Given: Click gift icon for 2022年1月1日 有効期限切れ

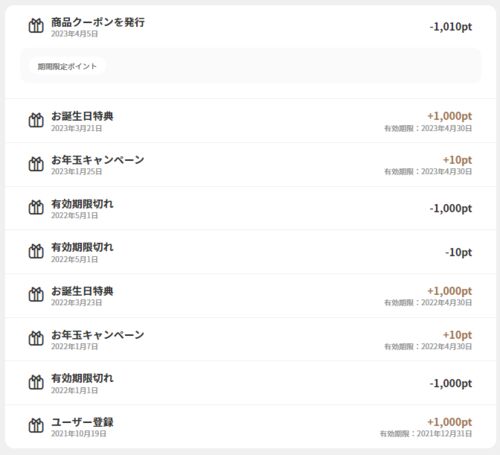Looking at the screenshot, I should point(36,382).
